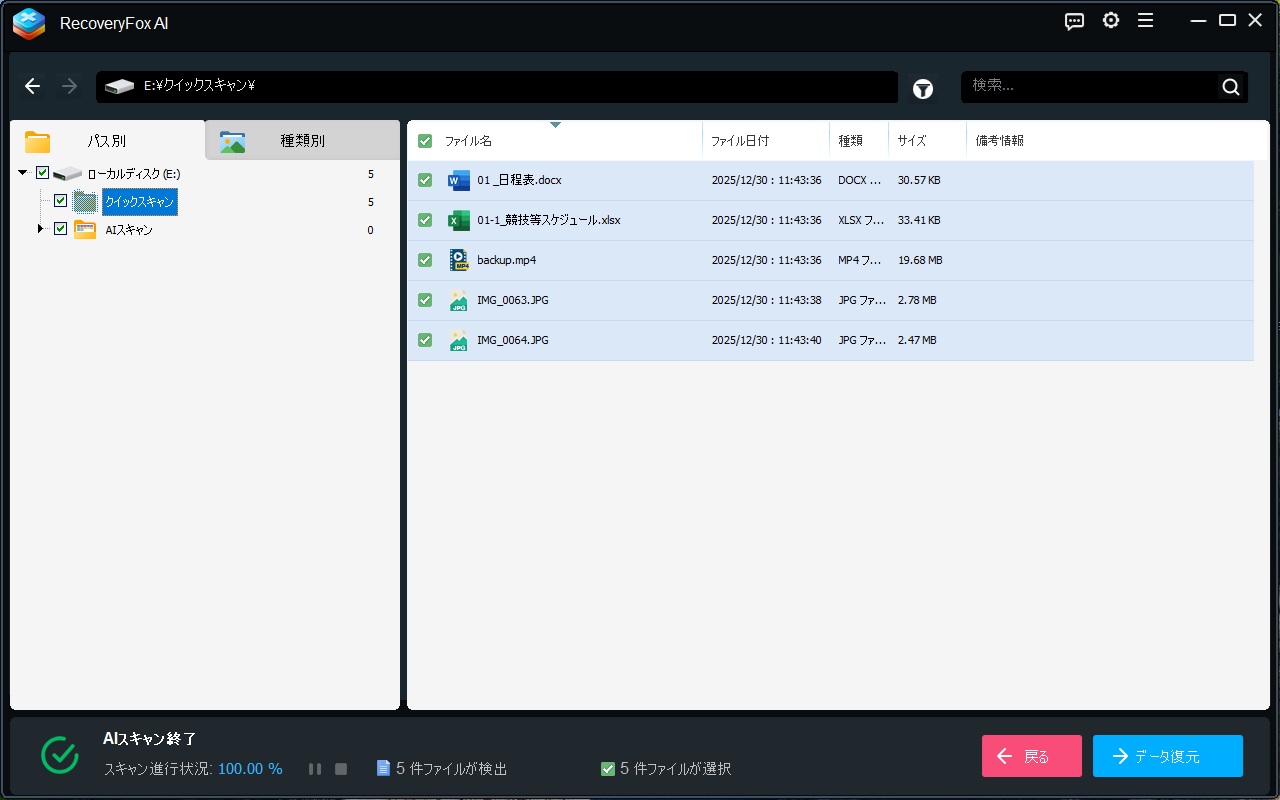Click the search magnifier icon
Screen dimensions: 1280x800
pyautogui.click(x=1231, y=87)
